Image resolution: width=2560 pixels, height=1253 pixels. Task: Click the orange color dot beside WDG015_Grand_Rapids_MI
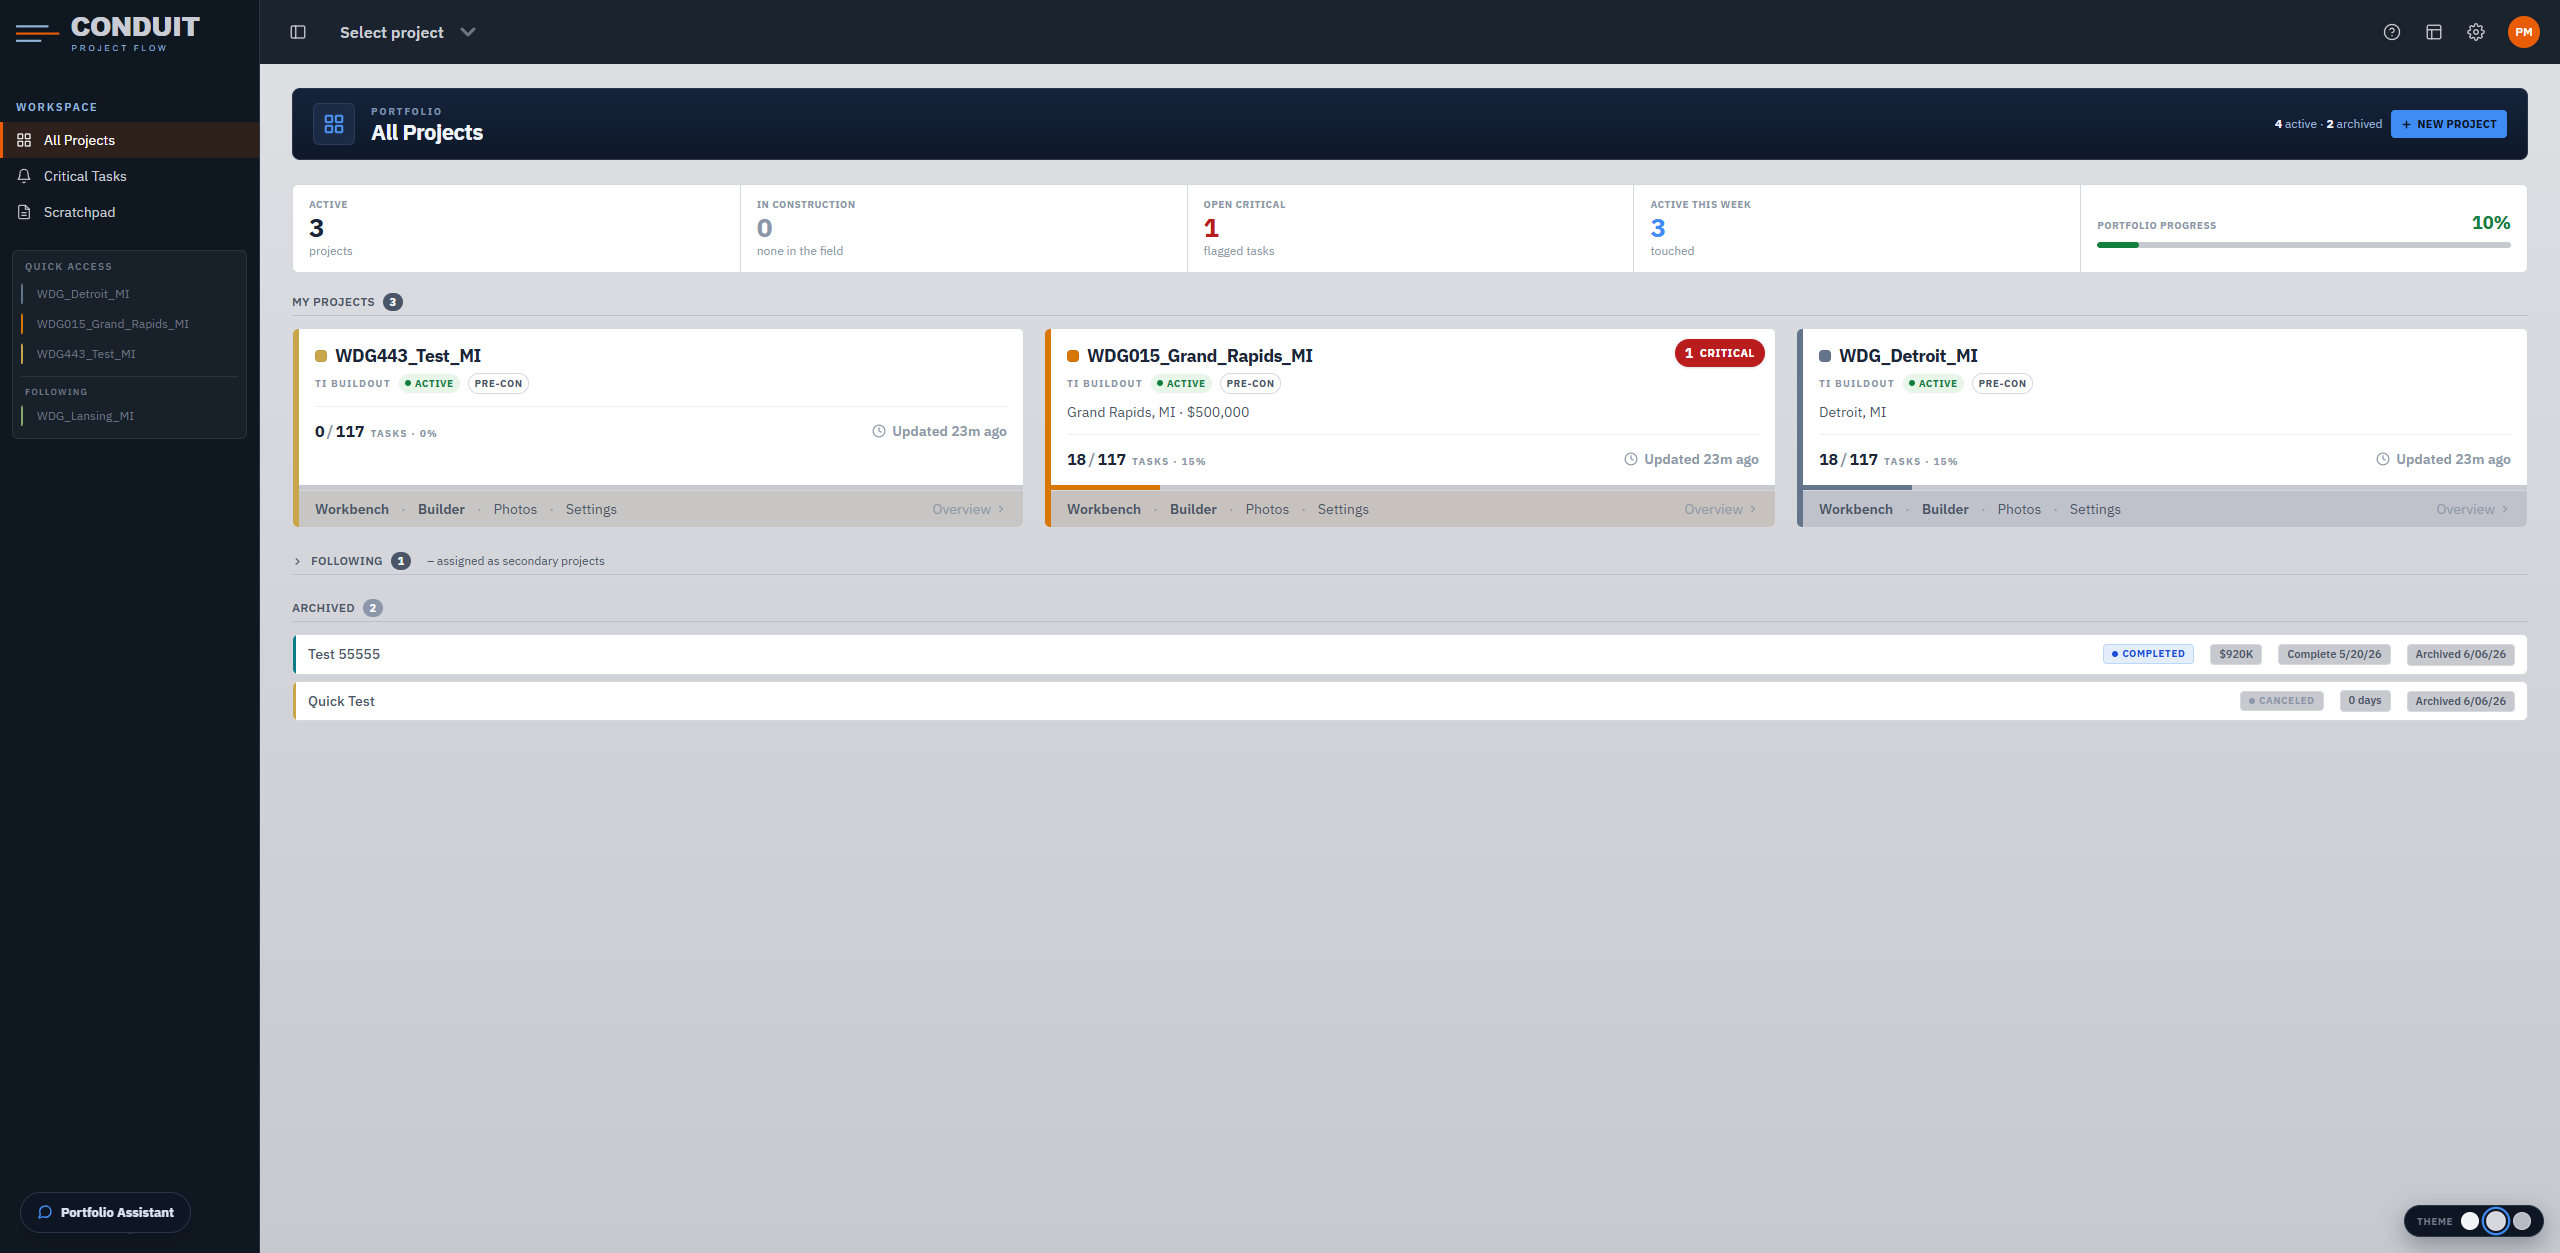(1073, 356)
